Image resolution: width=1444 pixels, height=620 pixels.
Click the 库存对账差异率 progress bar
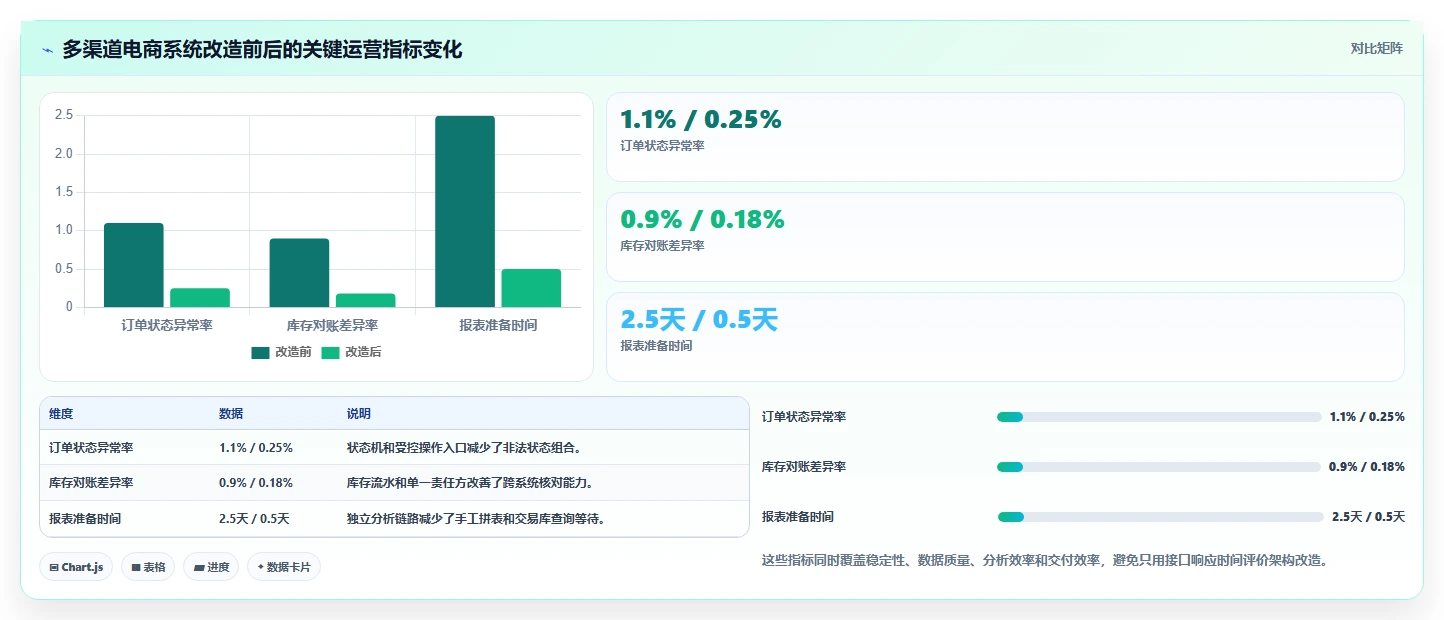coord(1159,467)
